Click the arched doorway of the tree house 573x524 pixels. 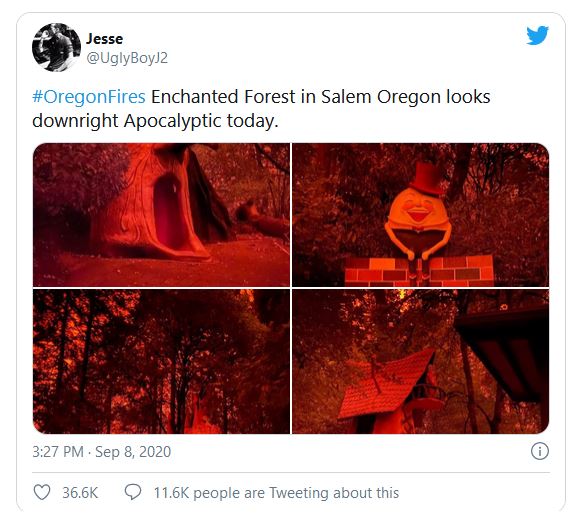pos(169,214)
